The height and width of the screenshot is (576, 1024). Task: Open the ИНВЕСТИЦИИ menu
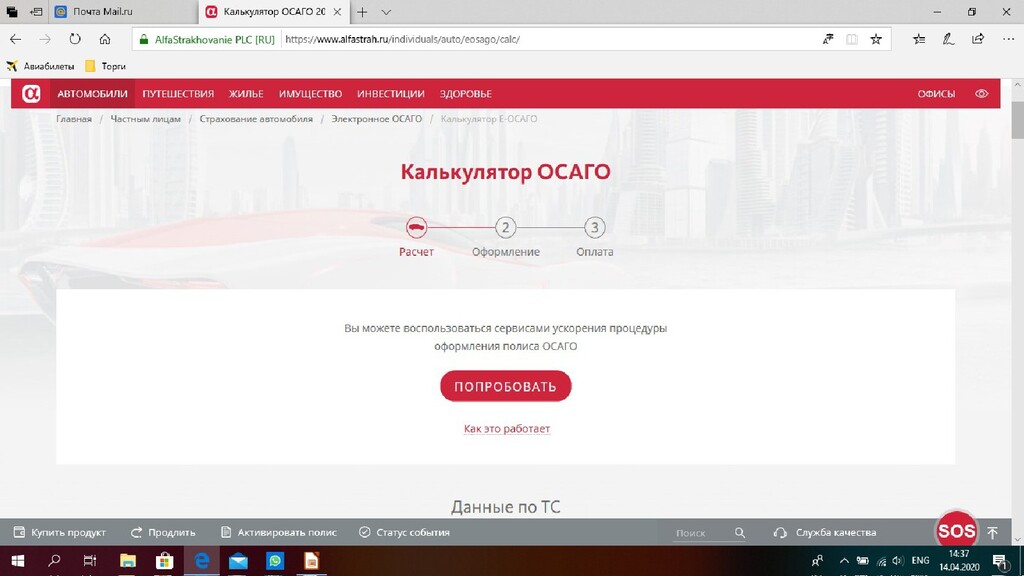click(391, 93)
